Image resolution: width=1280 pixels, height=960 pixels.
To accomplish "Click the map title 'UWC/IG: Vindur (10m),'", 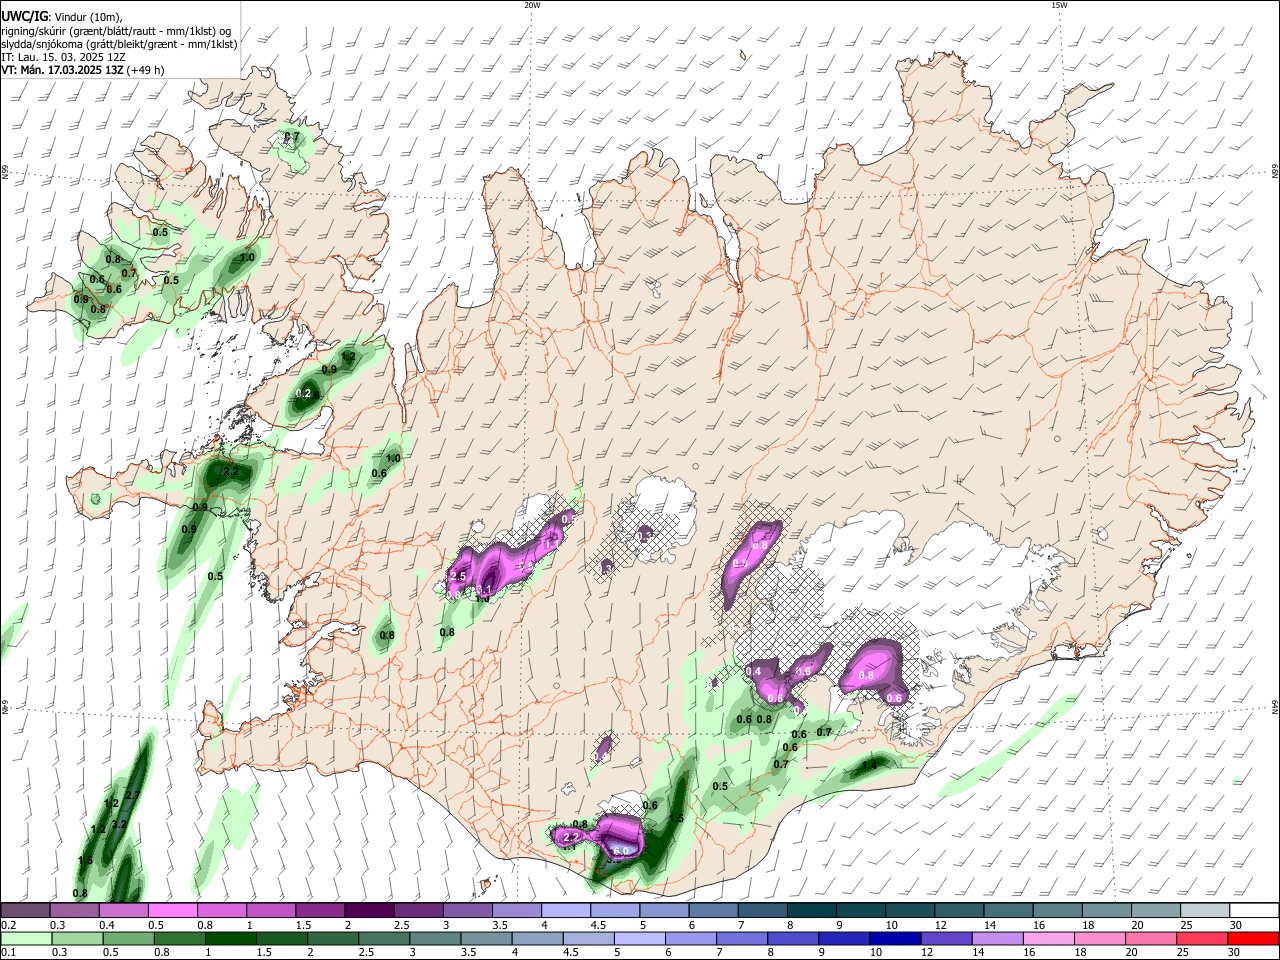I will tap(62, 17).
